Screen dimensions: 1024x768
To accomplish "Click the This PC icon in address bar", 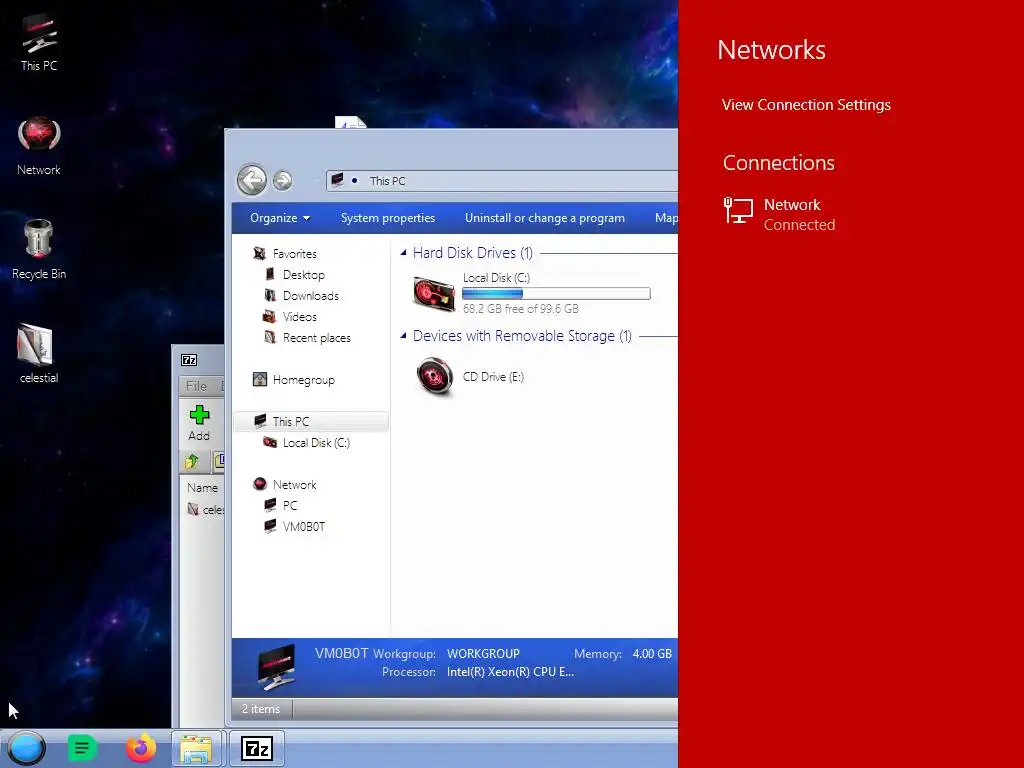I will click(337, 180).
